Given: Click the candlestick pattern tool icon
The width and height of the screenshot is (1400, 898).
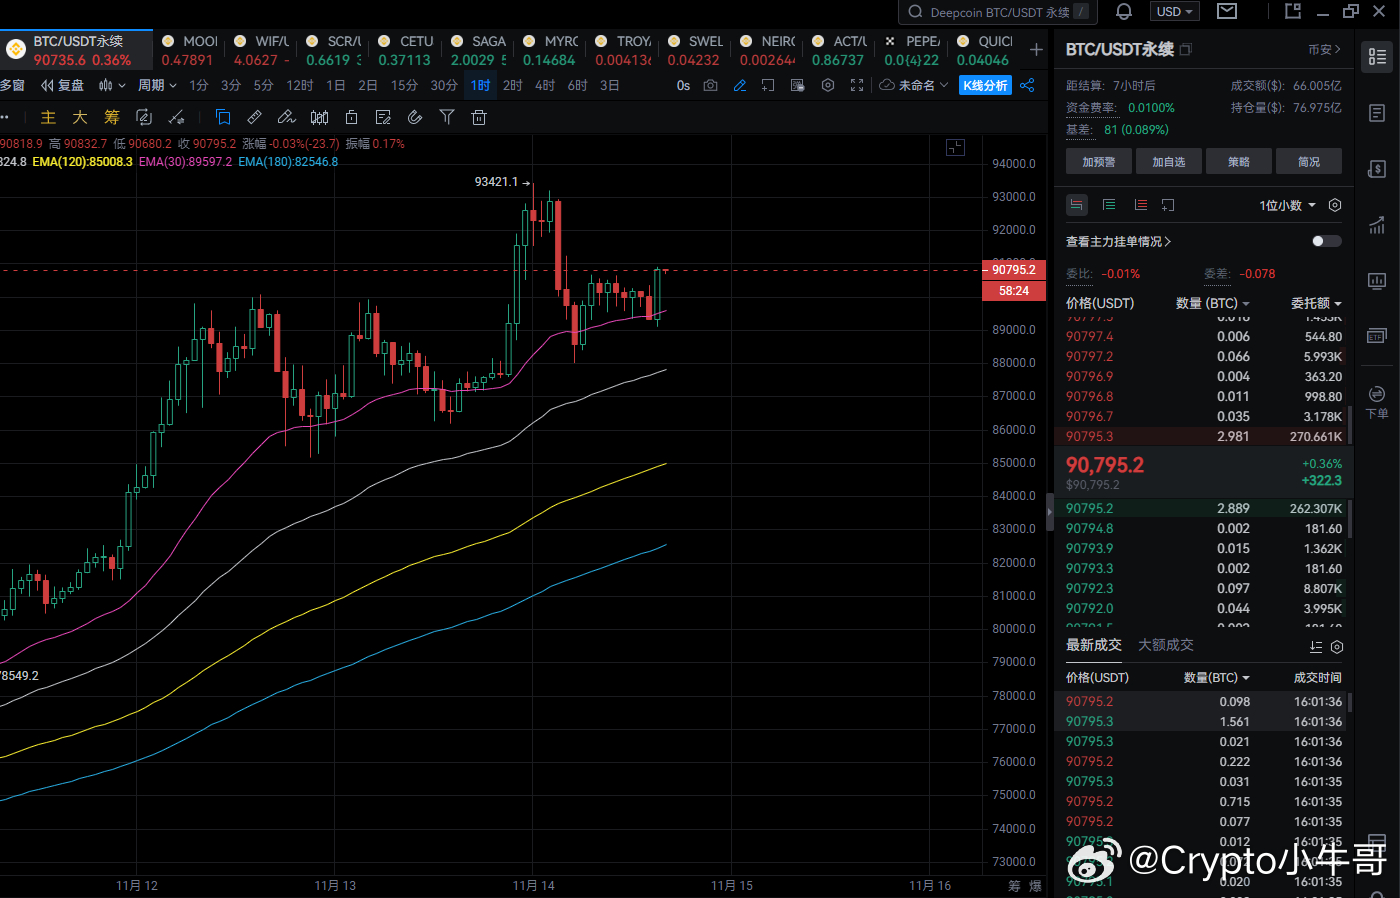Looking at the screenshot, I should coord(319,117).
